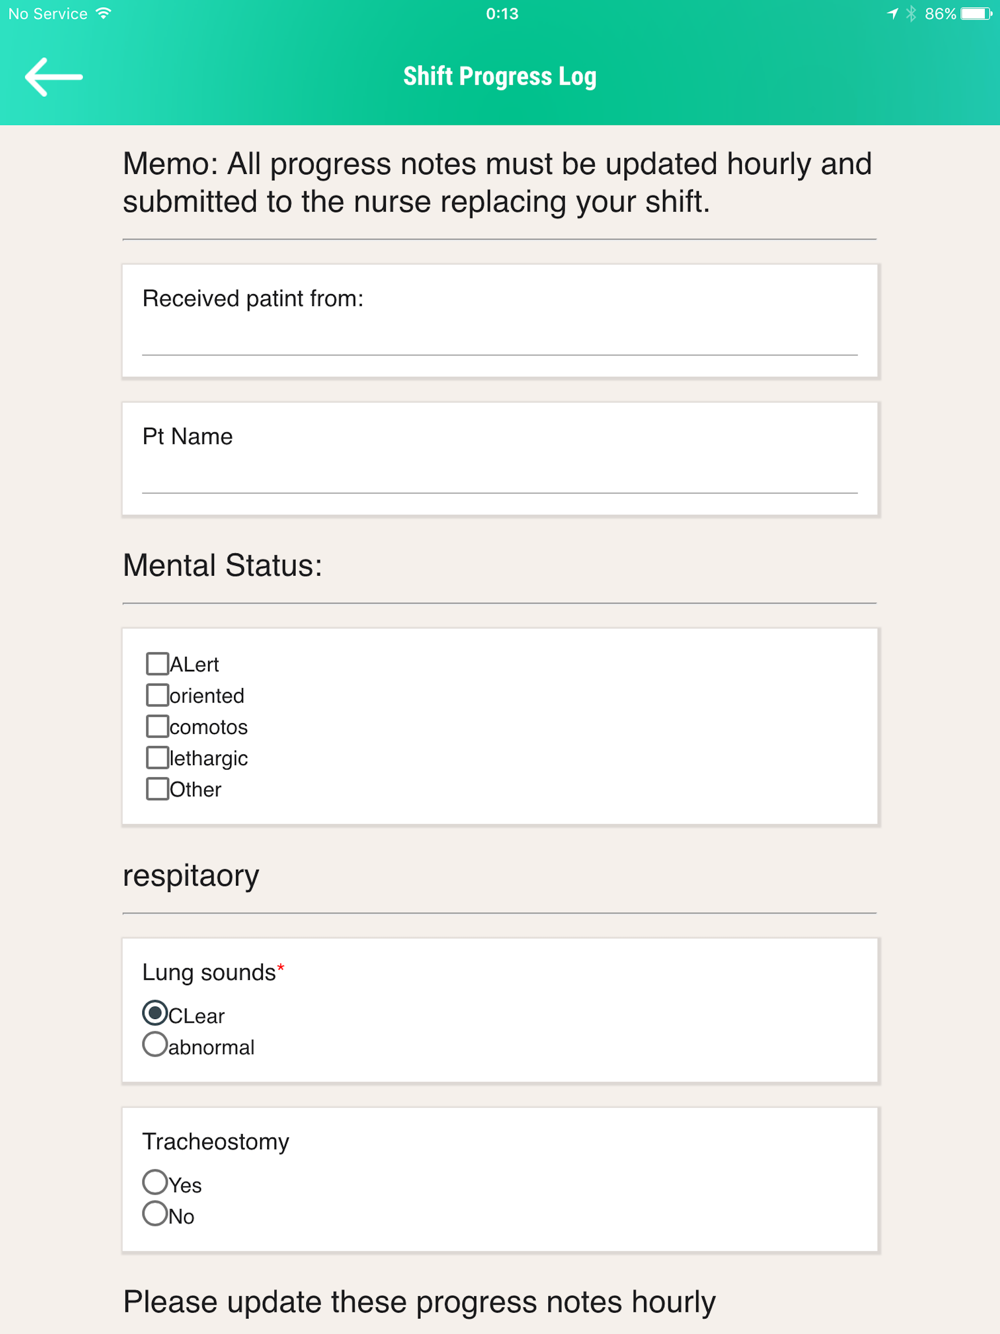Choose Yes for Tracheostomy
The width and height of the screenshot is (1000, 1334).
tap(155, 1183)
